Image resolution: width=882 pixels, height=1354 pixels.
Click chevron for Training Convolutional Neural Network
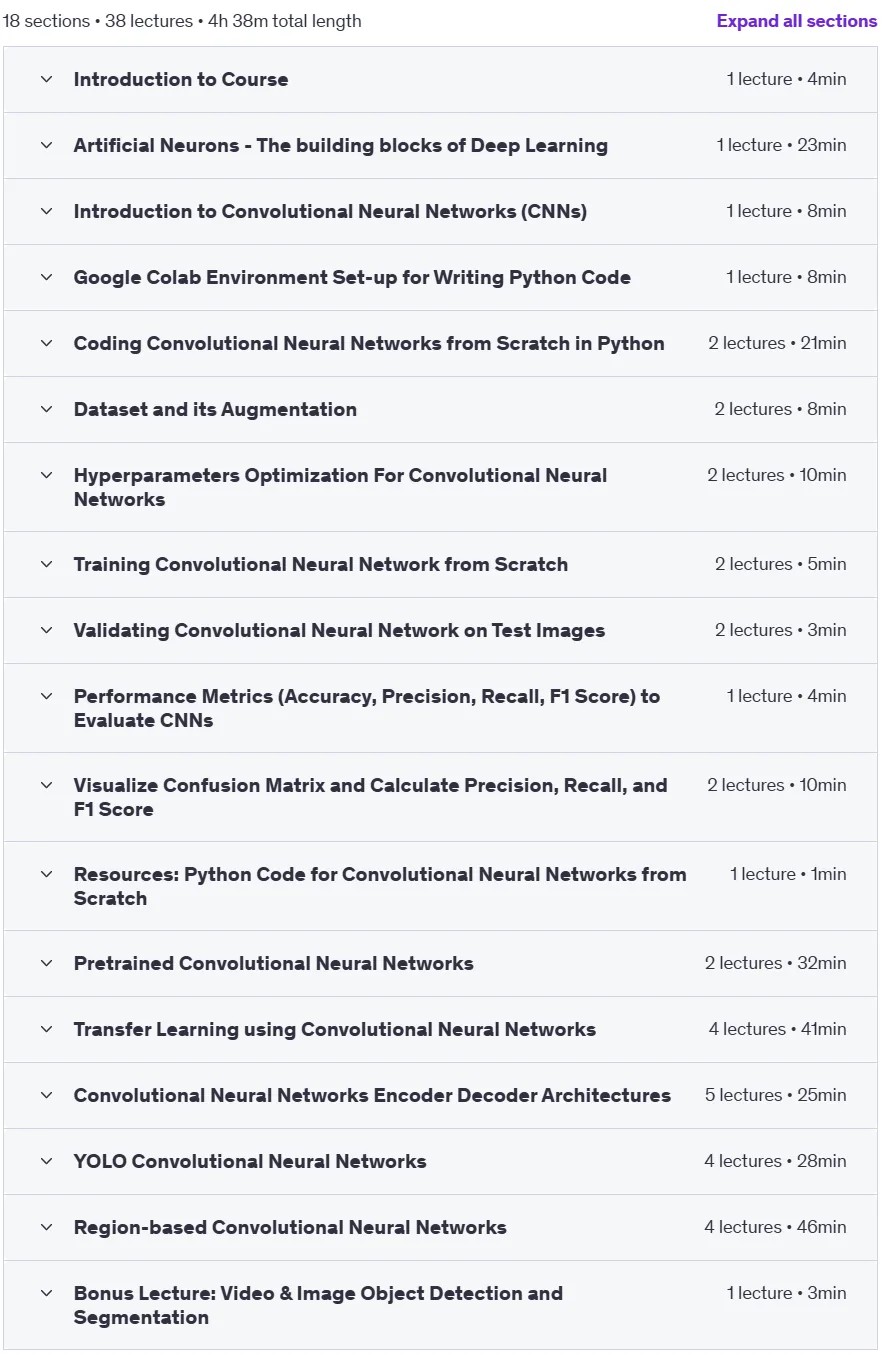pos(46,564)
